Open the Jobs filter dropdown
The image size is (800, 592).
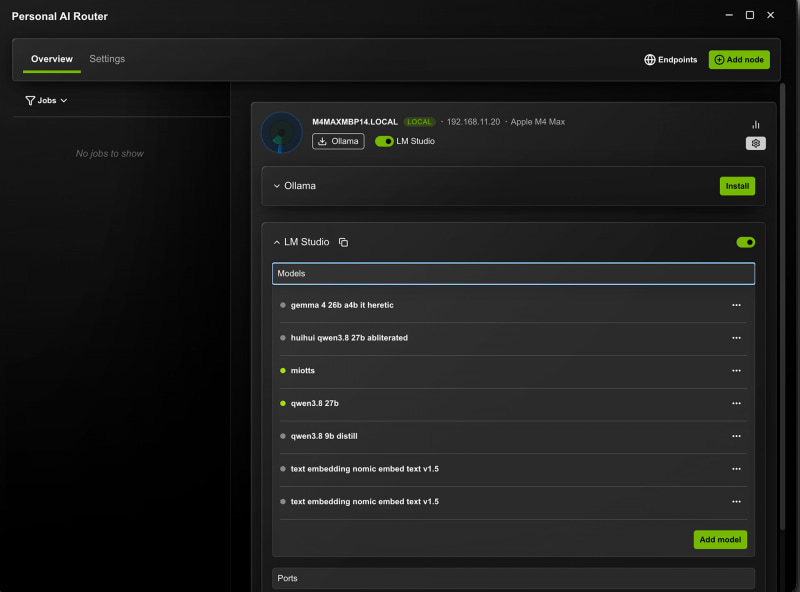coord(46,101)
